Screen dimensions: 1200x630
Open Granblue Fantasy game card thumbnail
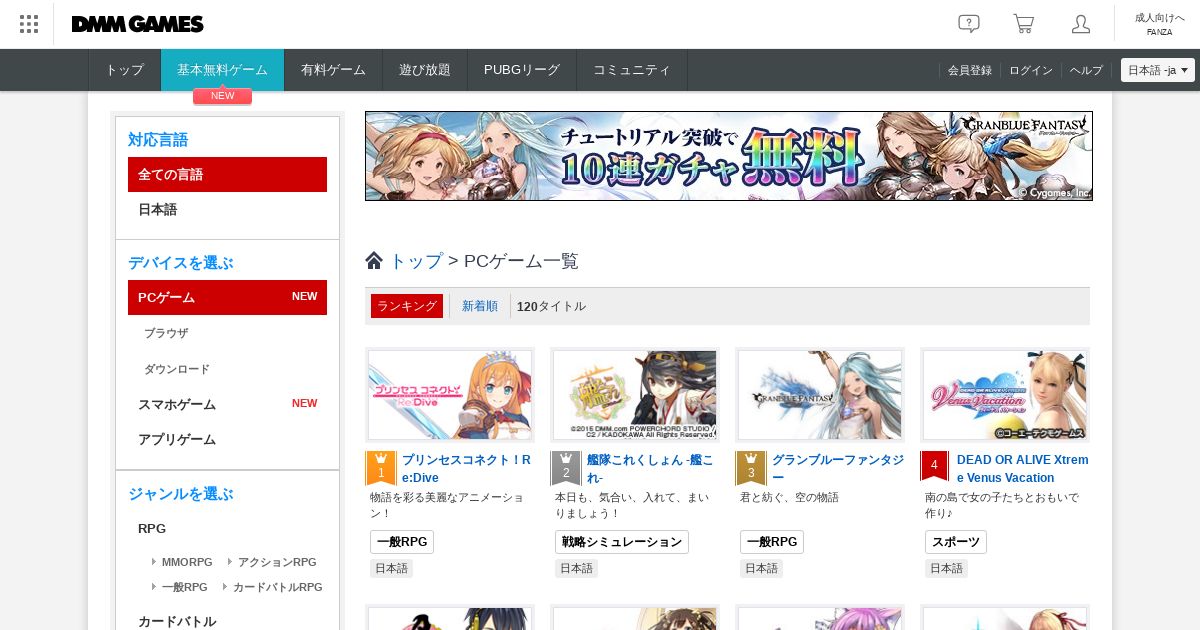pyautogui.click(x=820, y=395)
